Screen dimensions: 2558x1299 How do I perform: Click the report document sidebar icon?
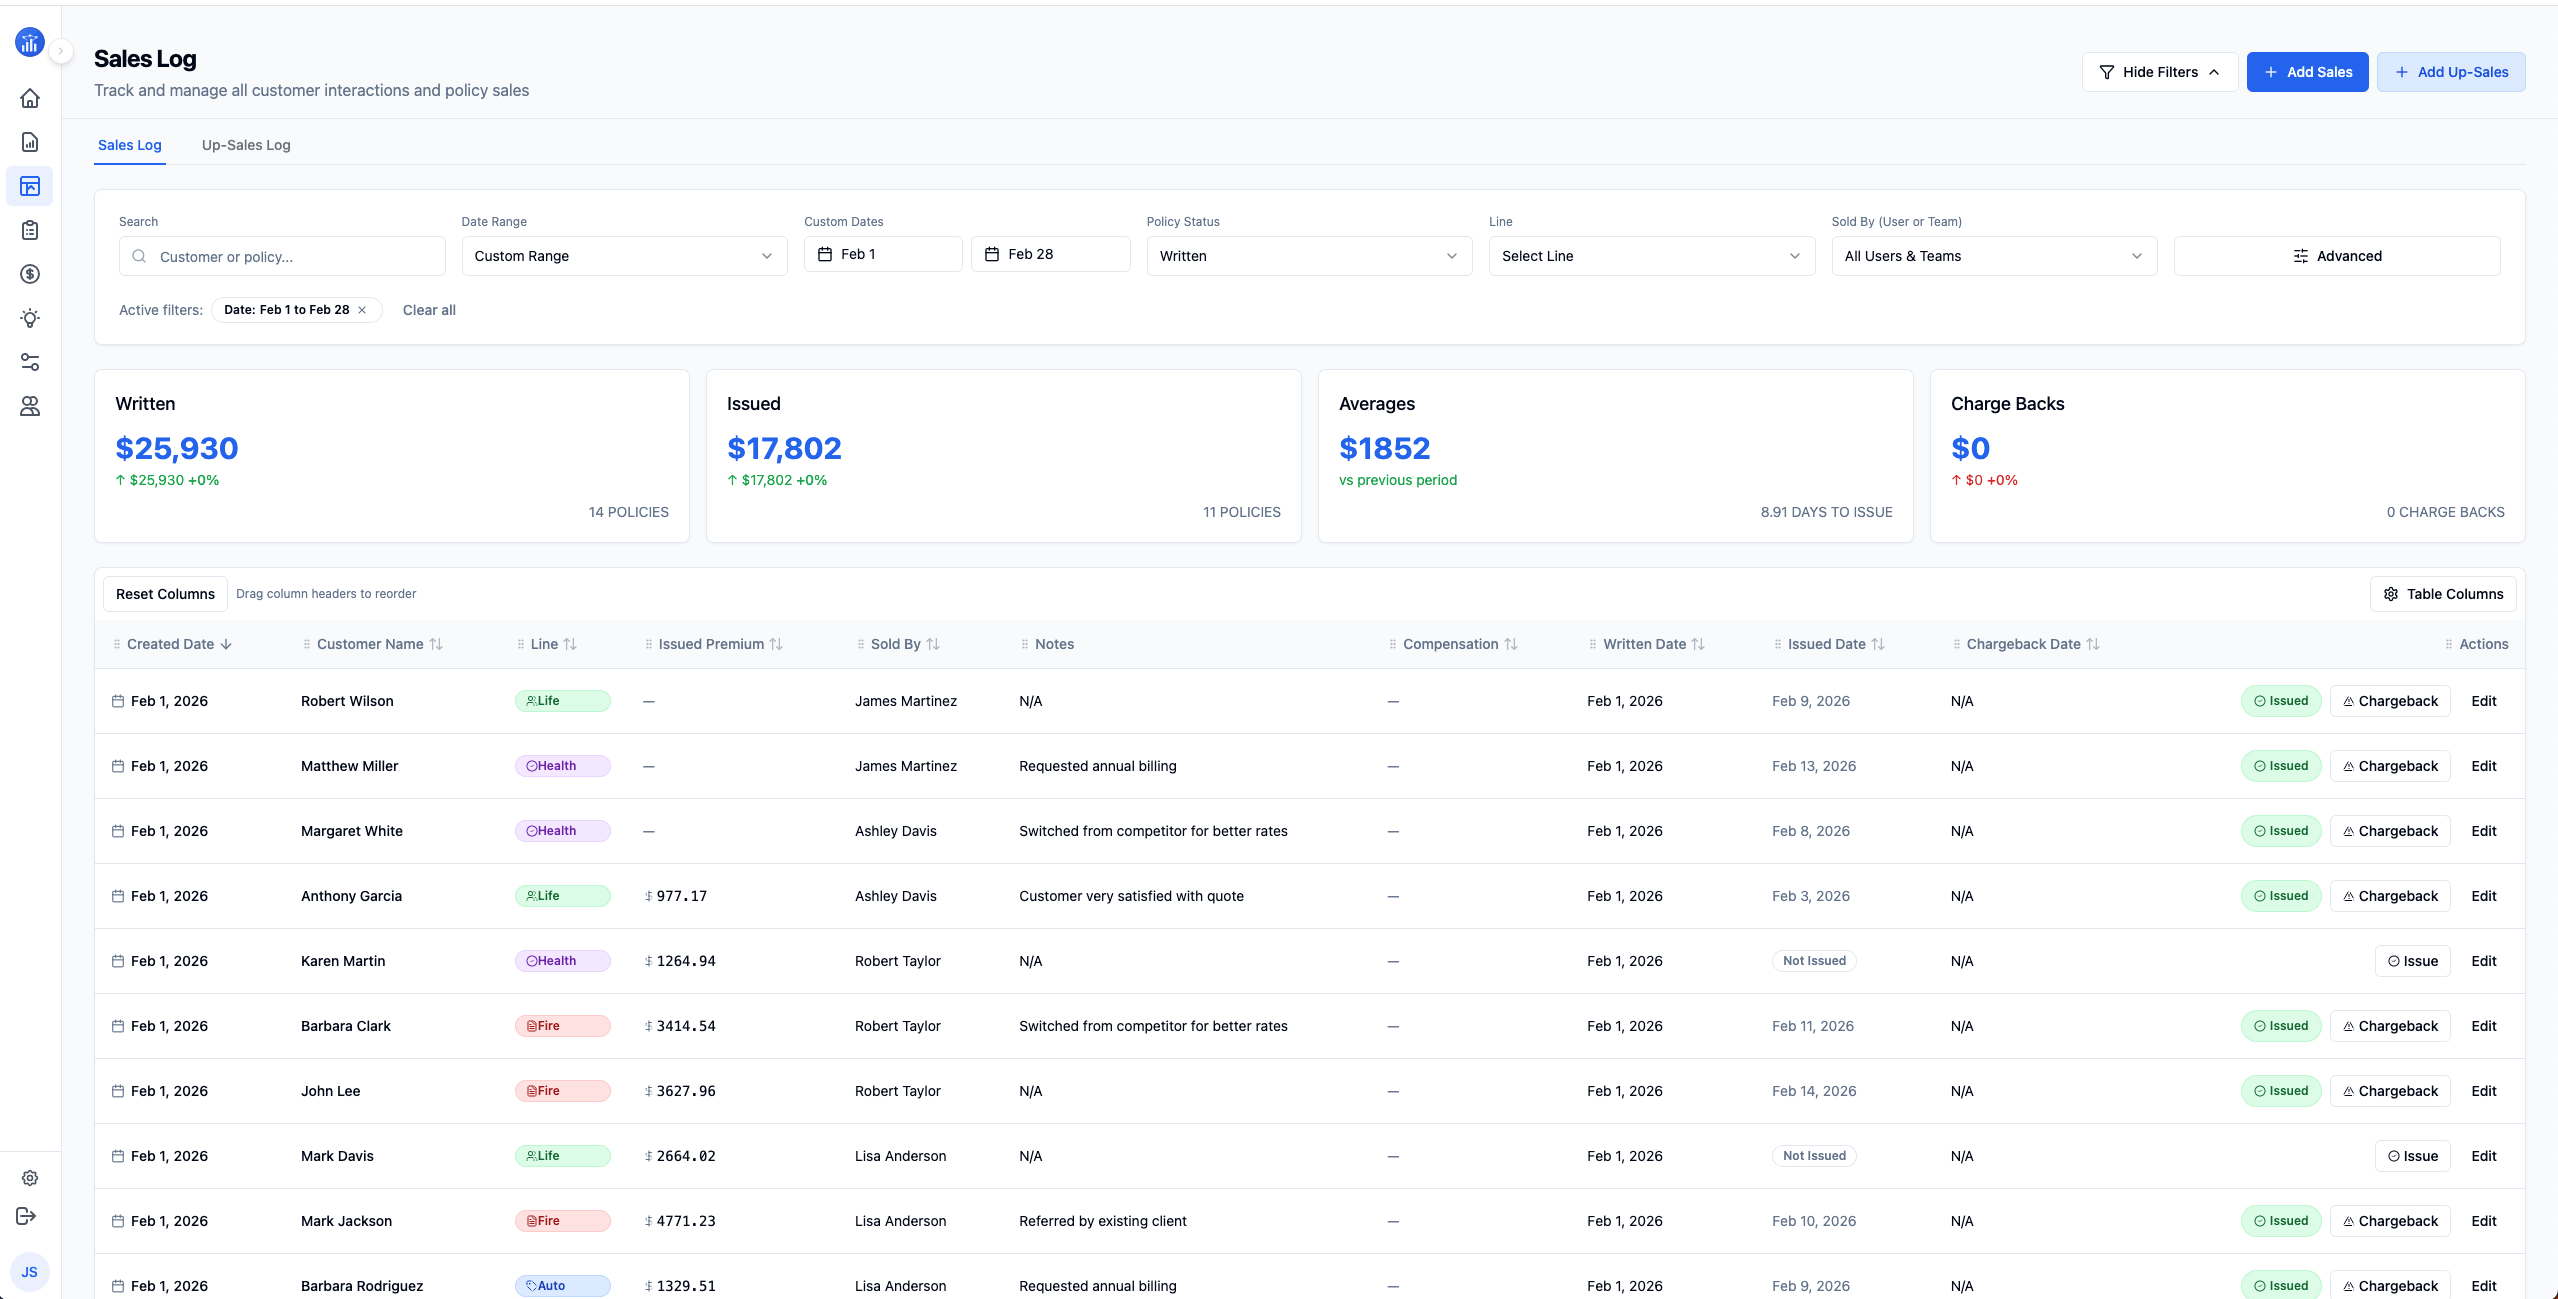(30, 142)
